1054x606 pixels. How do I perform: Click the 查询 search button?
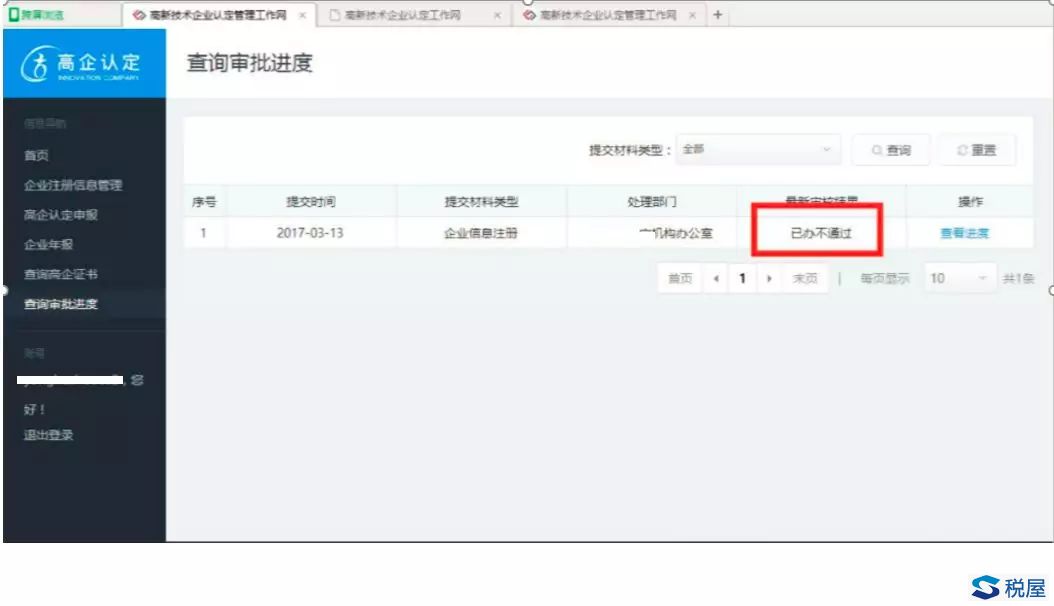[889, 149]
